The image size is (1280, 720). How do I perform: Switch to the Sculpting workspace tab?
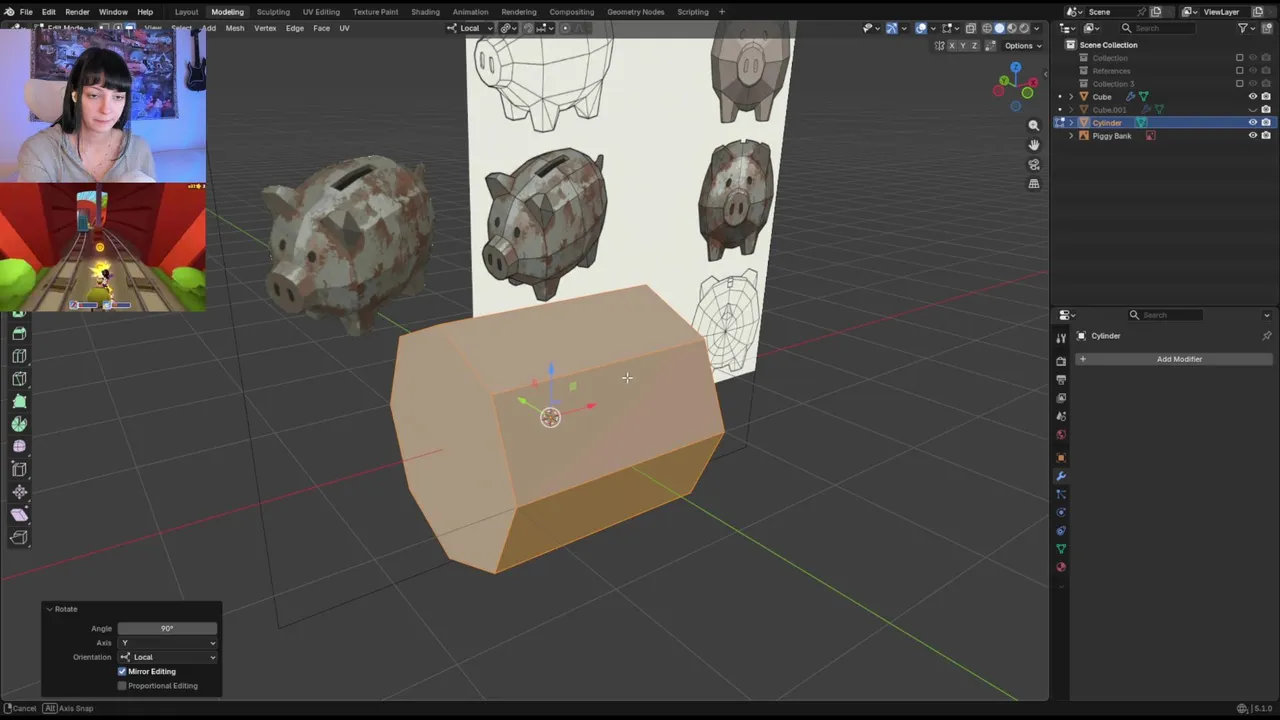pyautogui.click(x=273, y=12)
